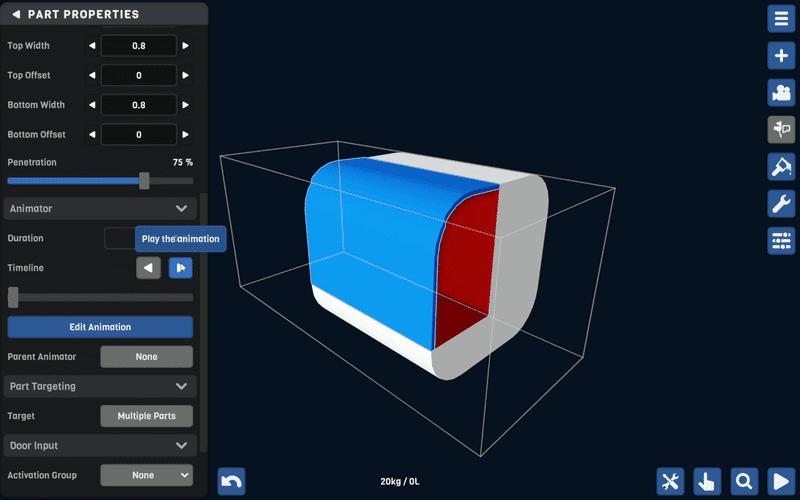Click Parent Animator None button
Screen dimensions: 800x500
pos(146,357)
